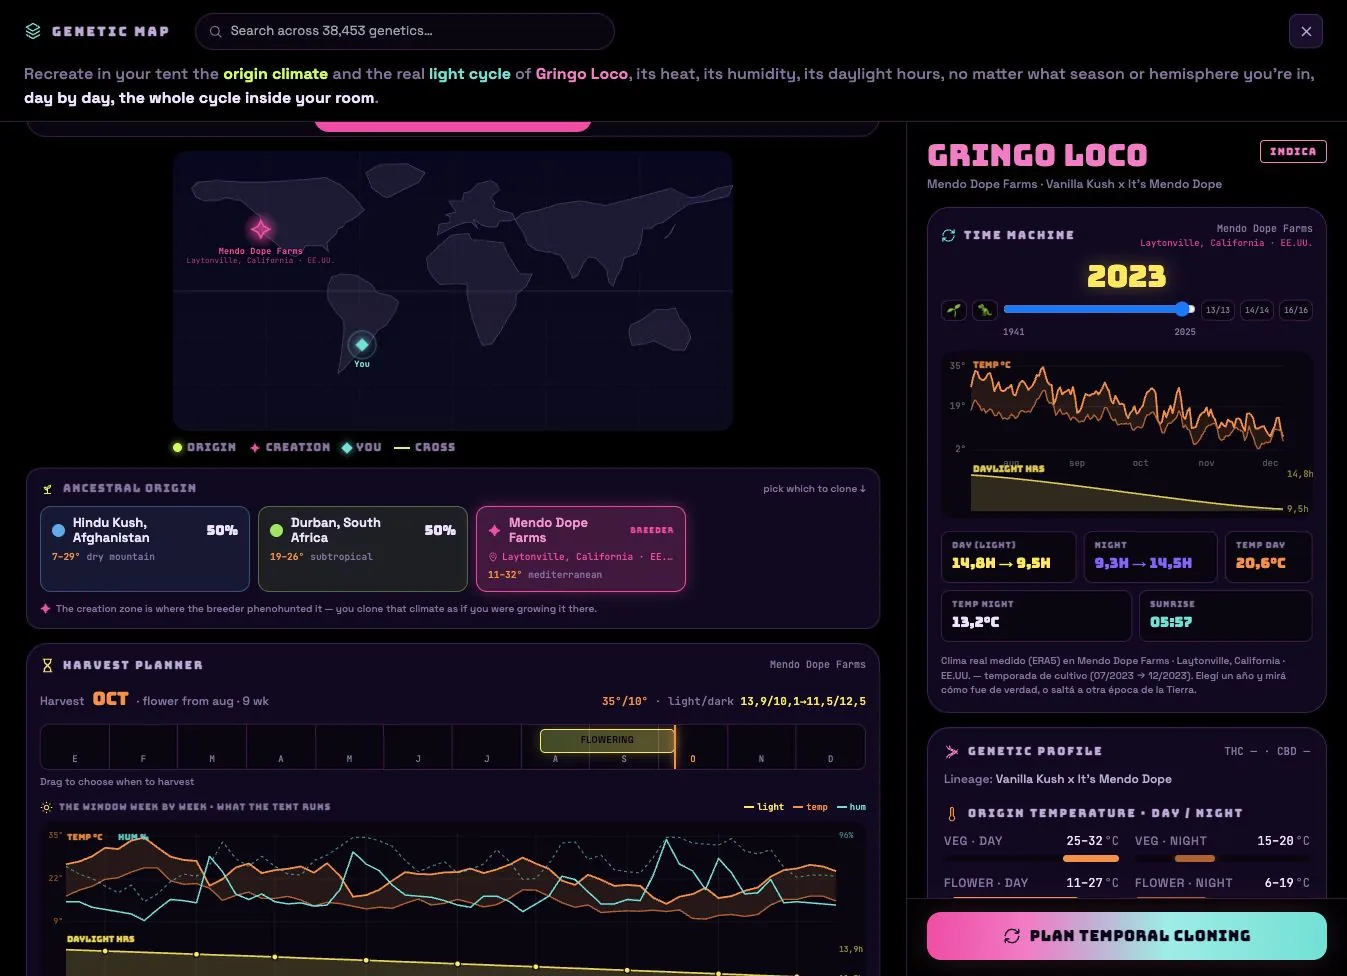Click the Plan Temporal Cloning button
This screenshot has width=1347, height=976.
point(1127,936)
